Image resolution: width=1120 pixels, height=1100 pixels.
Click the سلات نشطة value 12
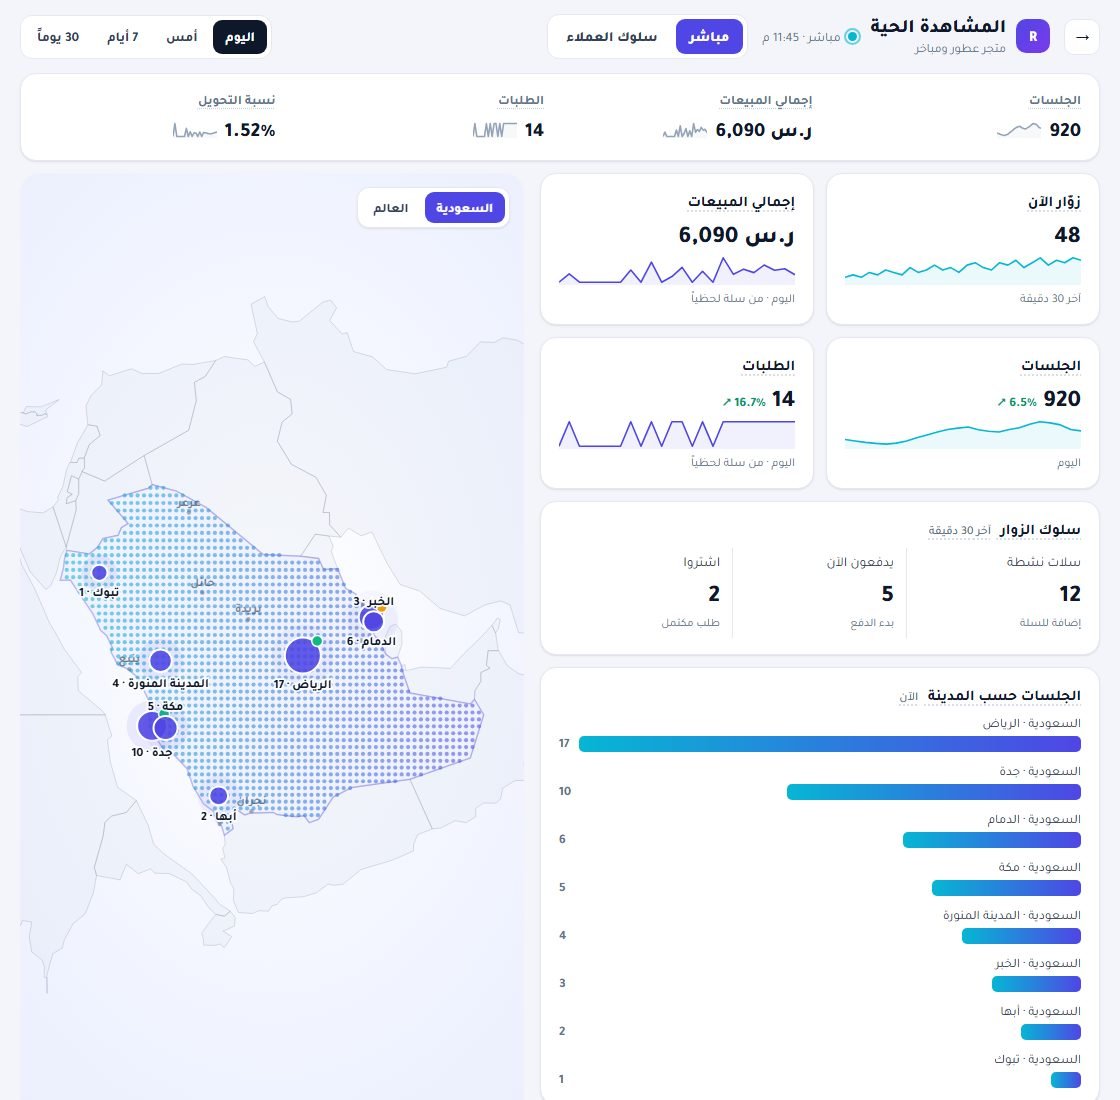coord(1069,594)
